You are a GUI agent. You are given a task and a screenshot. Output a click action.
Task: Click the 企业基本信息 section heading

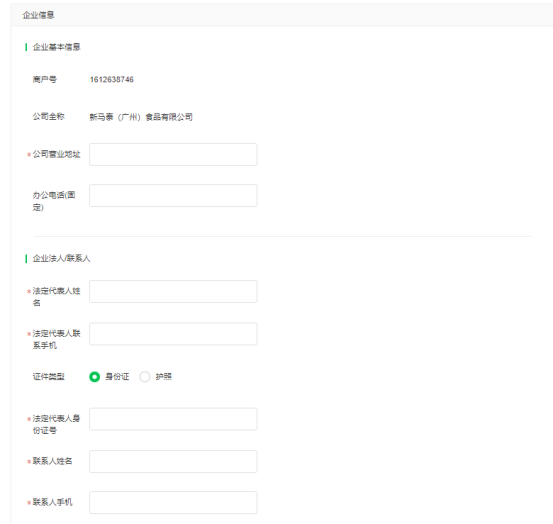[56, 47]
